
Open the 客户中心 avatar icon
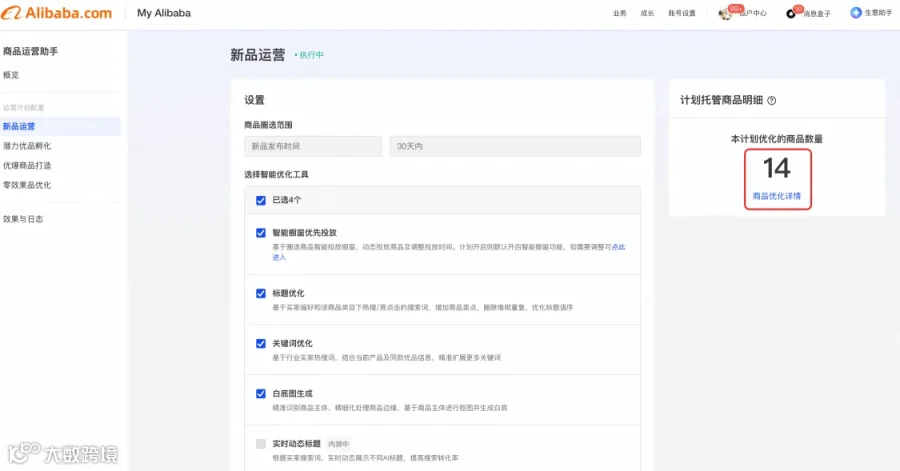pos(726,14)
